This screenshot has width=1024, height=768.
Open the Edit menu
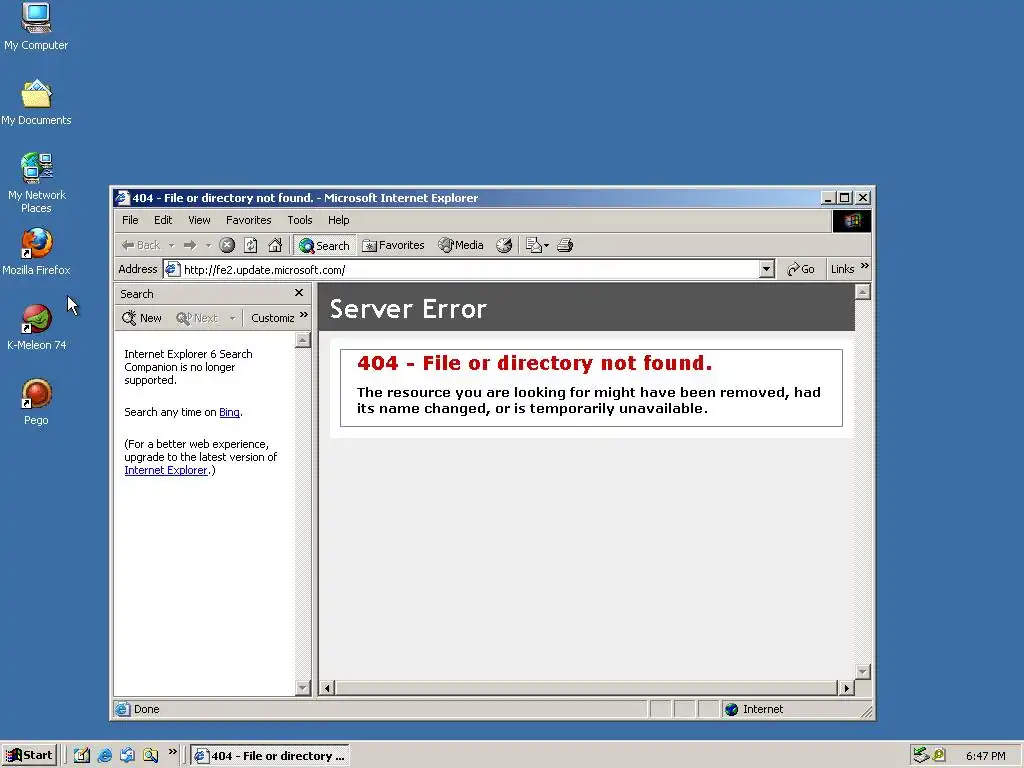pyautogui.click(x=163, y=220)
